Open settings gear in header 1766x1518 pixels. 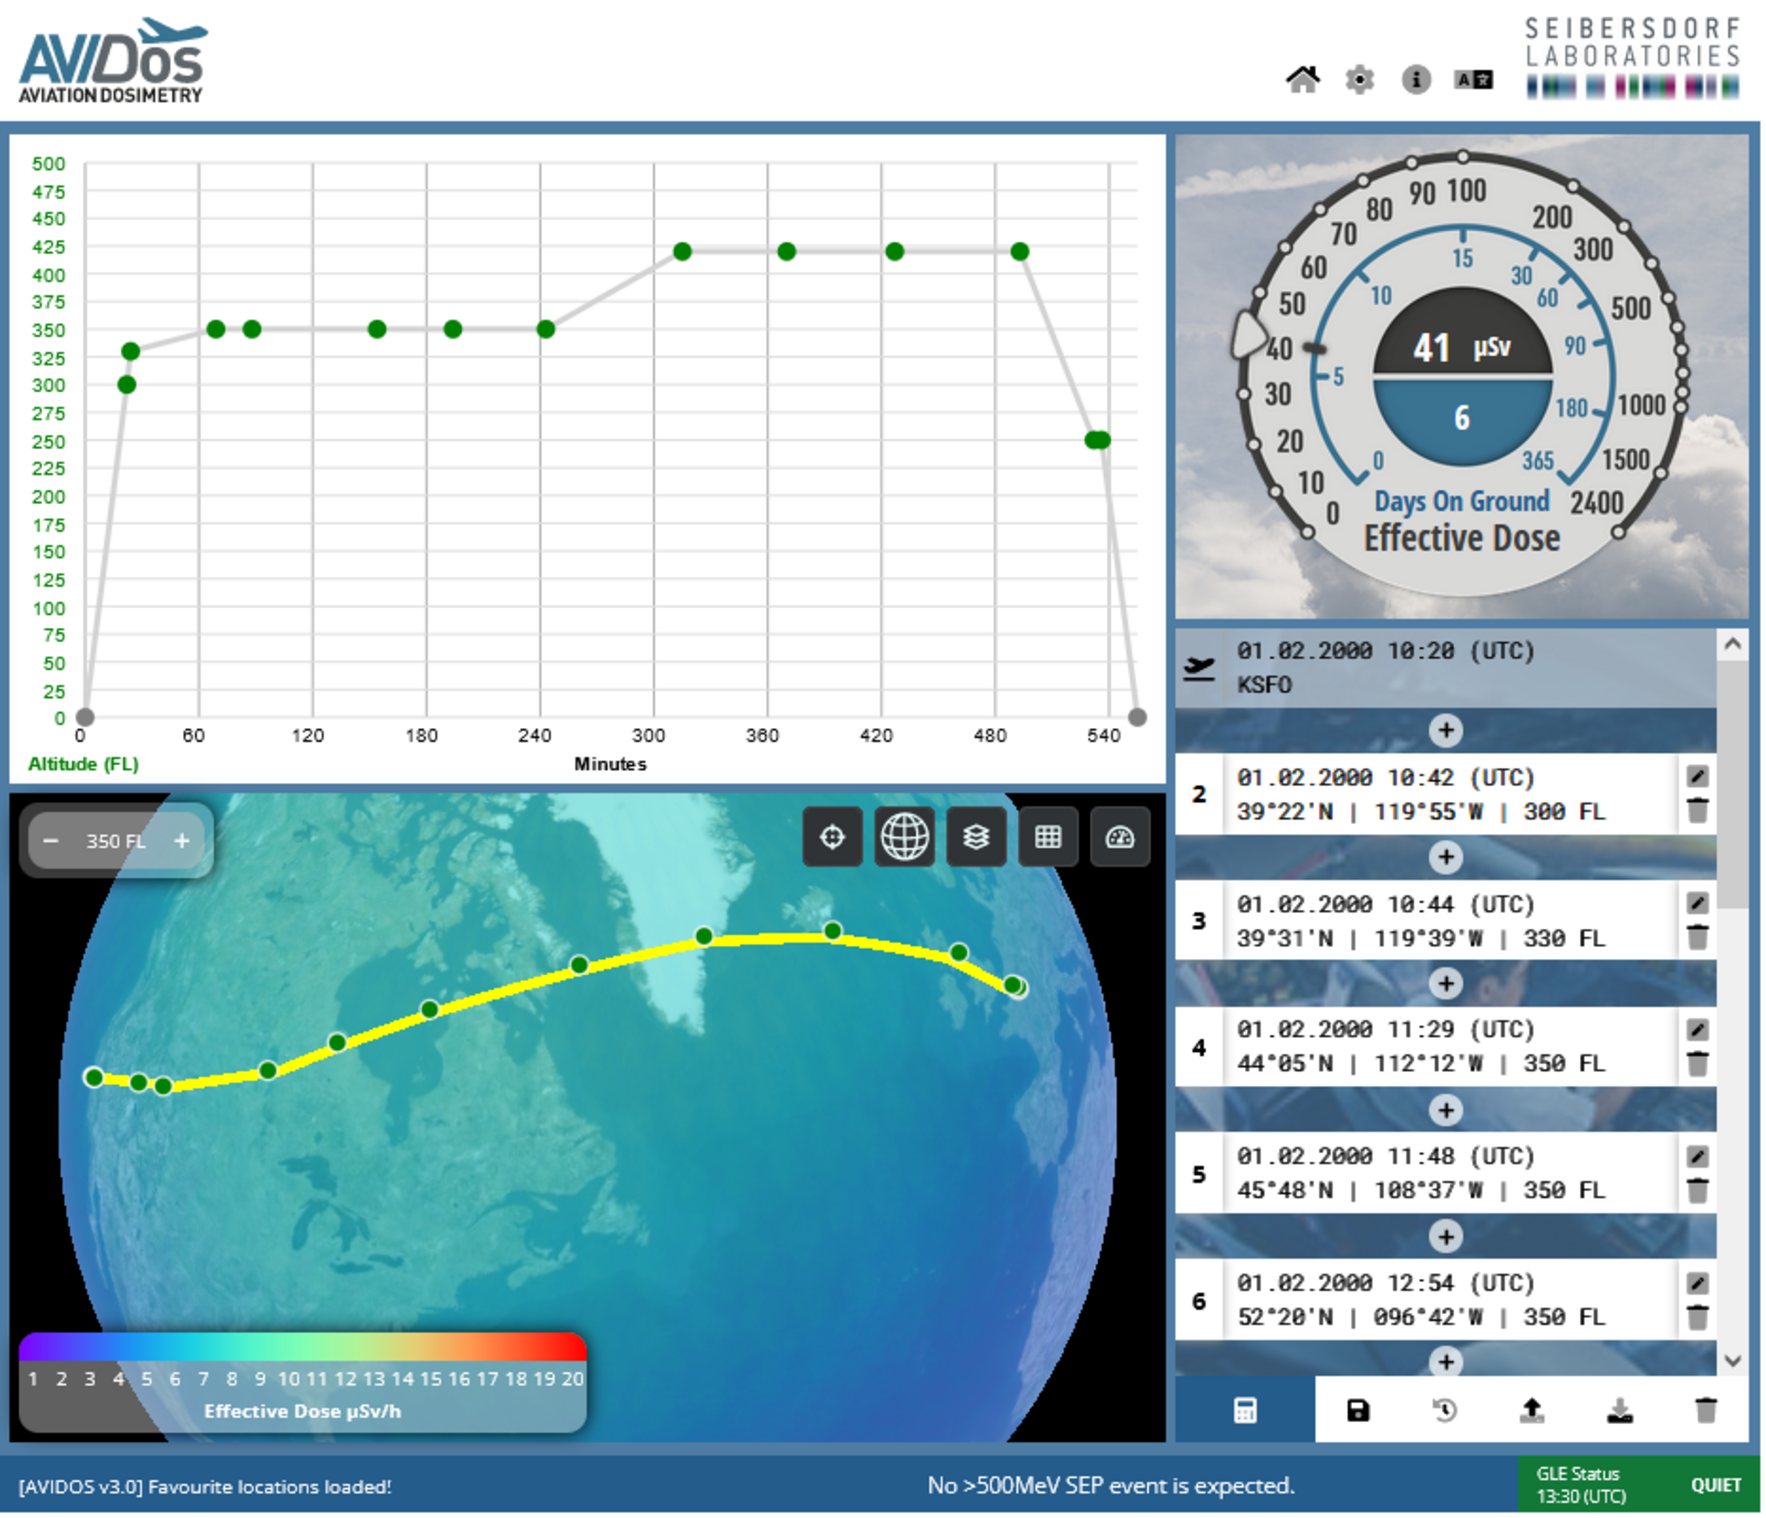(x=1358, y=79)
